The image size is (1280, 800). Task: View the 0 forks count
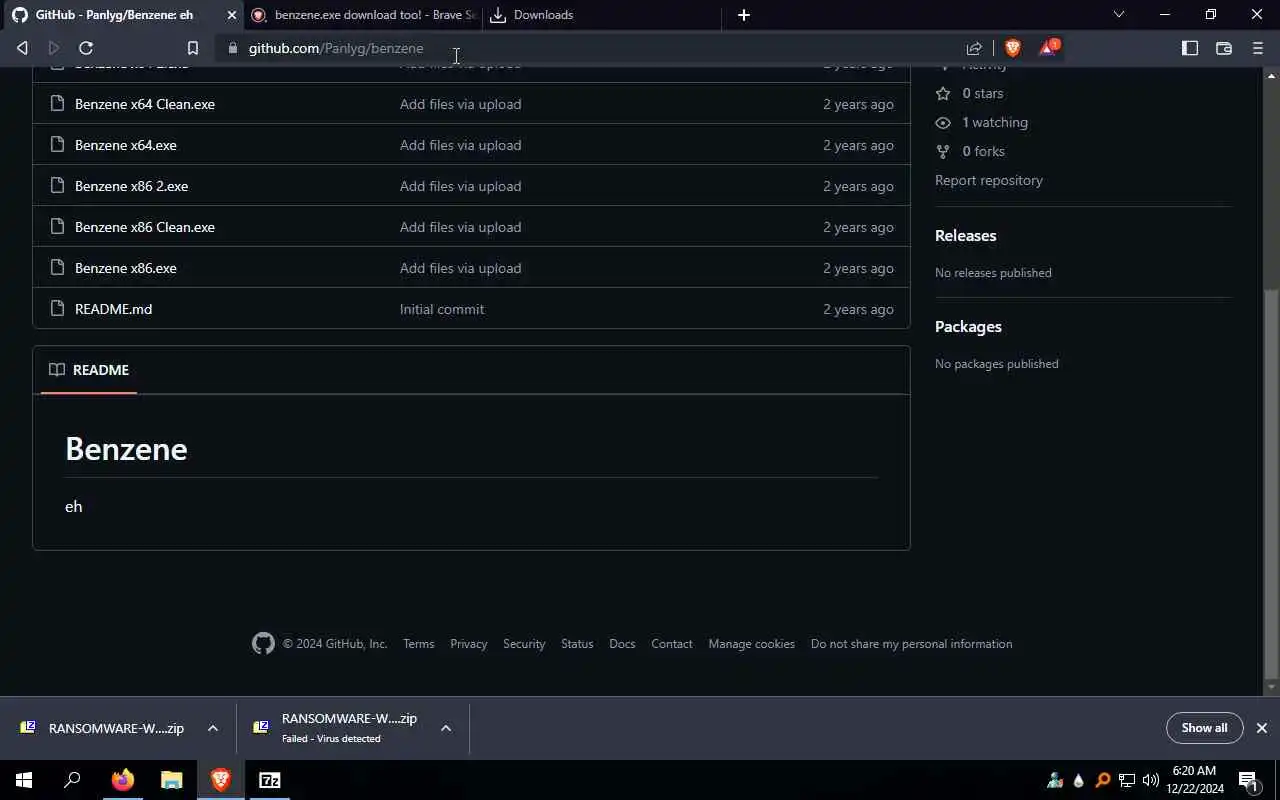[x=970, y=151]
